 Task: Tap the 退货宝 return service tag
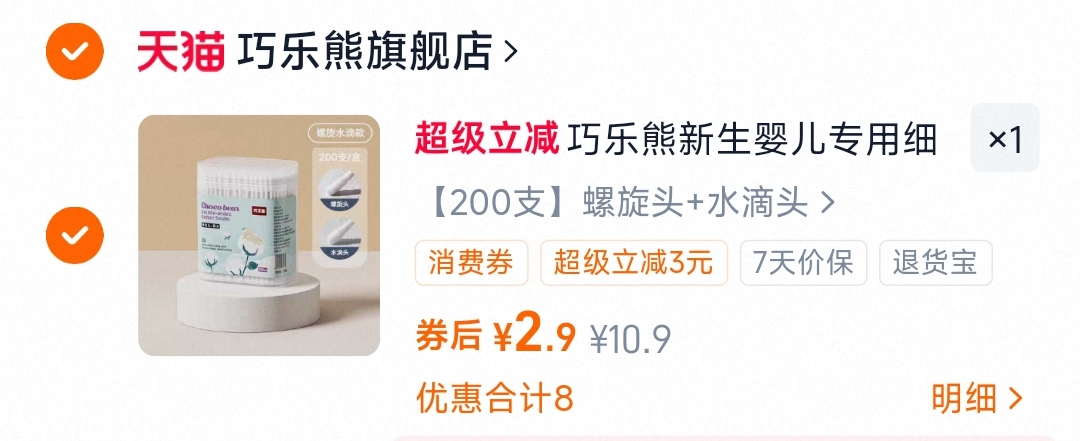point(935,263)
